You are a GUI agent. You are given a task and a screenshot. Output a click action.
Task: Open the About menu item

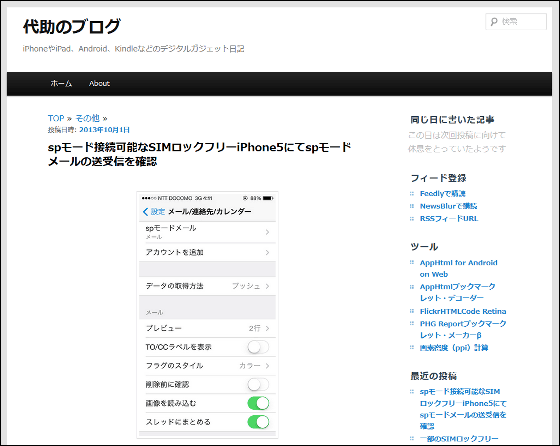(x=99, y=84)
